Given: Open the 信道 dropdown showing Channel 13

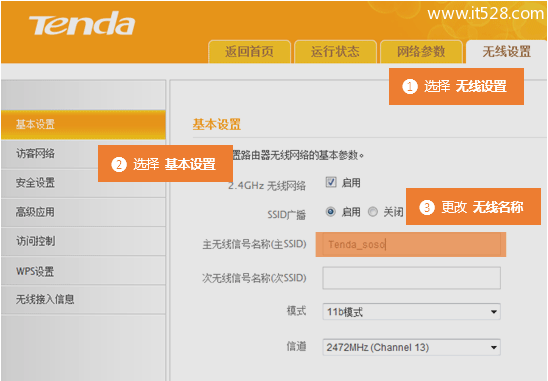Looking at the screenshot, I should pyautogui.click(x=411, y=347).
